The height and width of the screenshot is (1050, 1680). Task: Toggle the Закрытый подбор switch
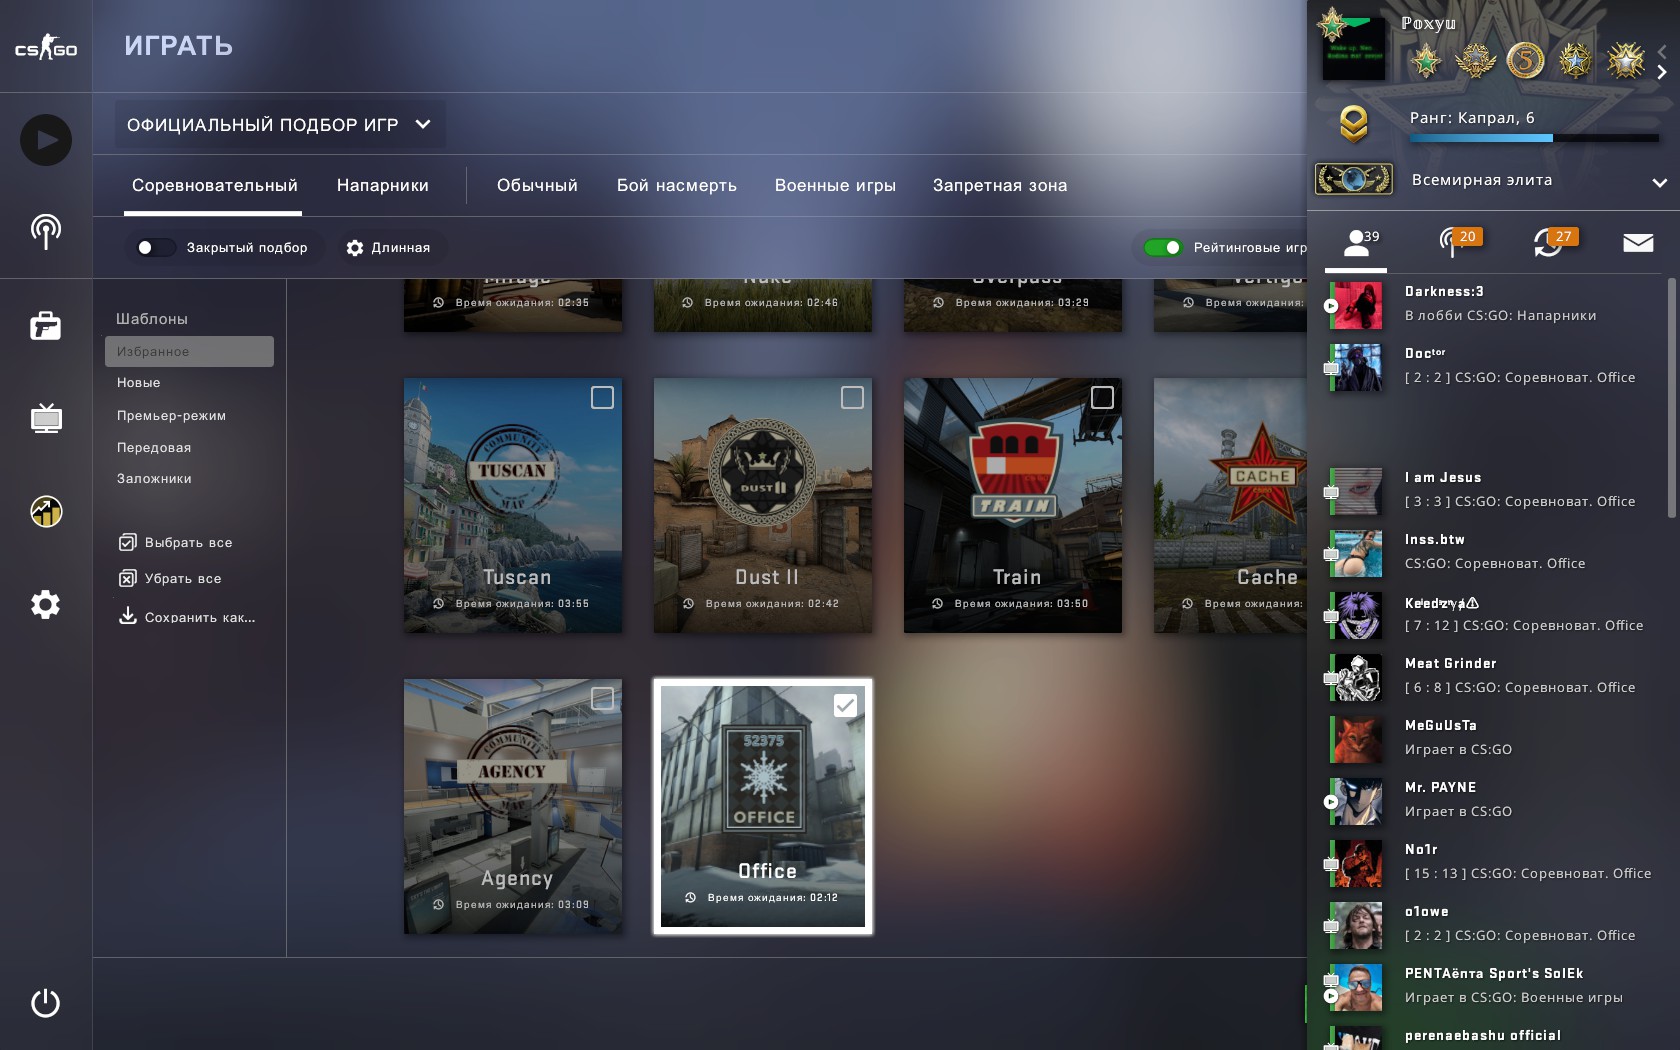[x=155, y=248]
